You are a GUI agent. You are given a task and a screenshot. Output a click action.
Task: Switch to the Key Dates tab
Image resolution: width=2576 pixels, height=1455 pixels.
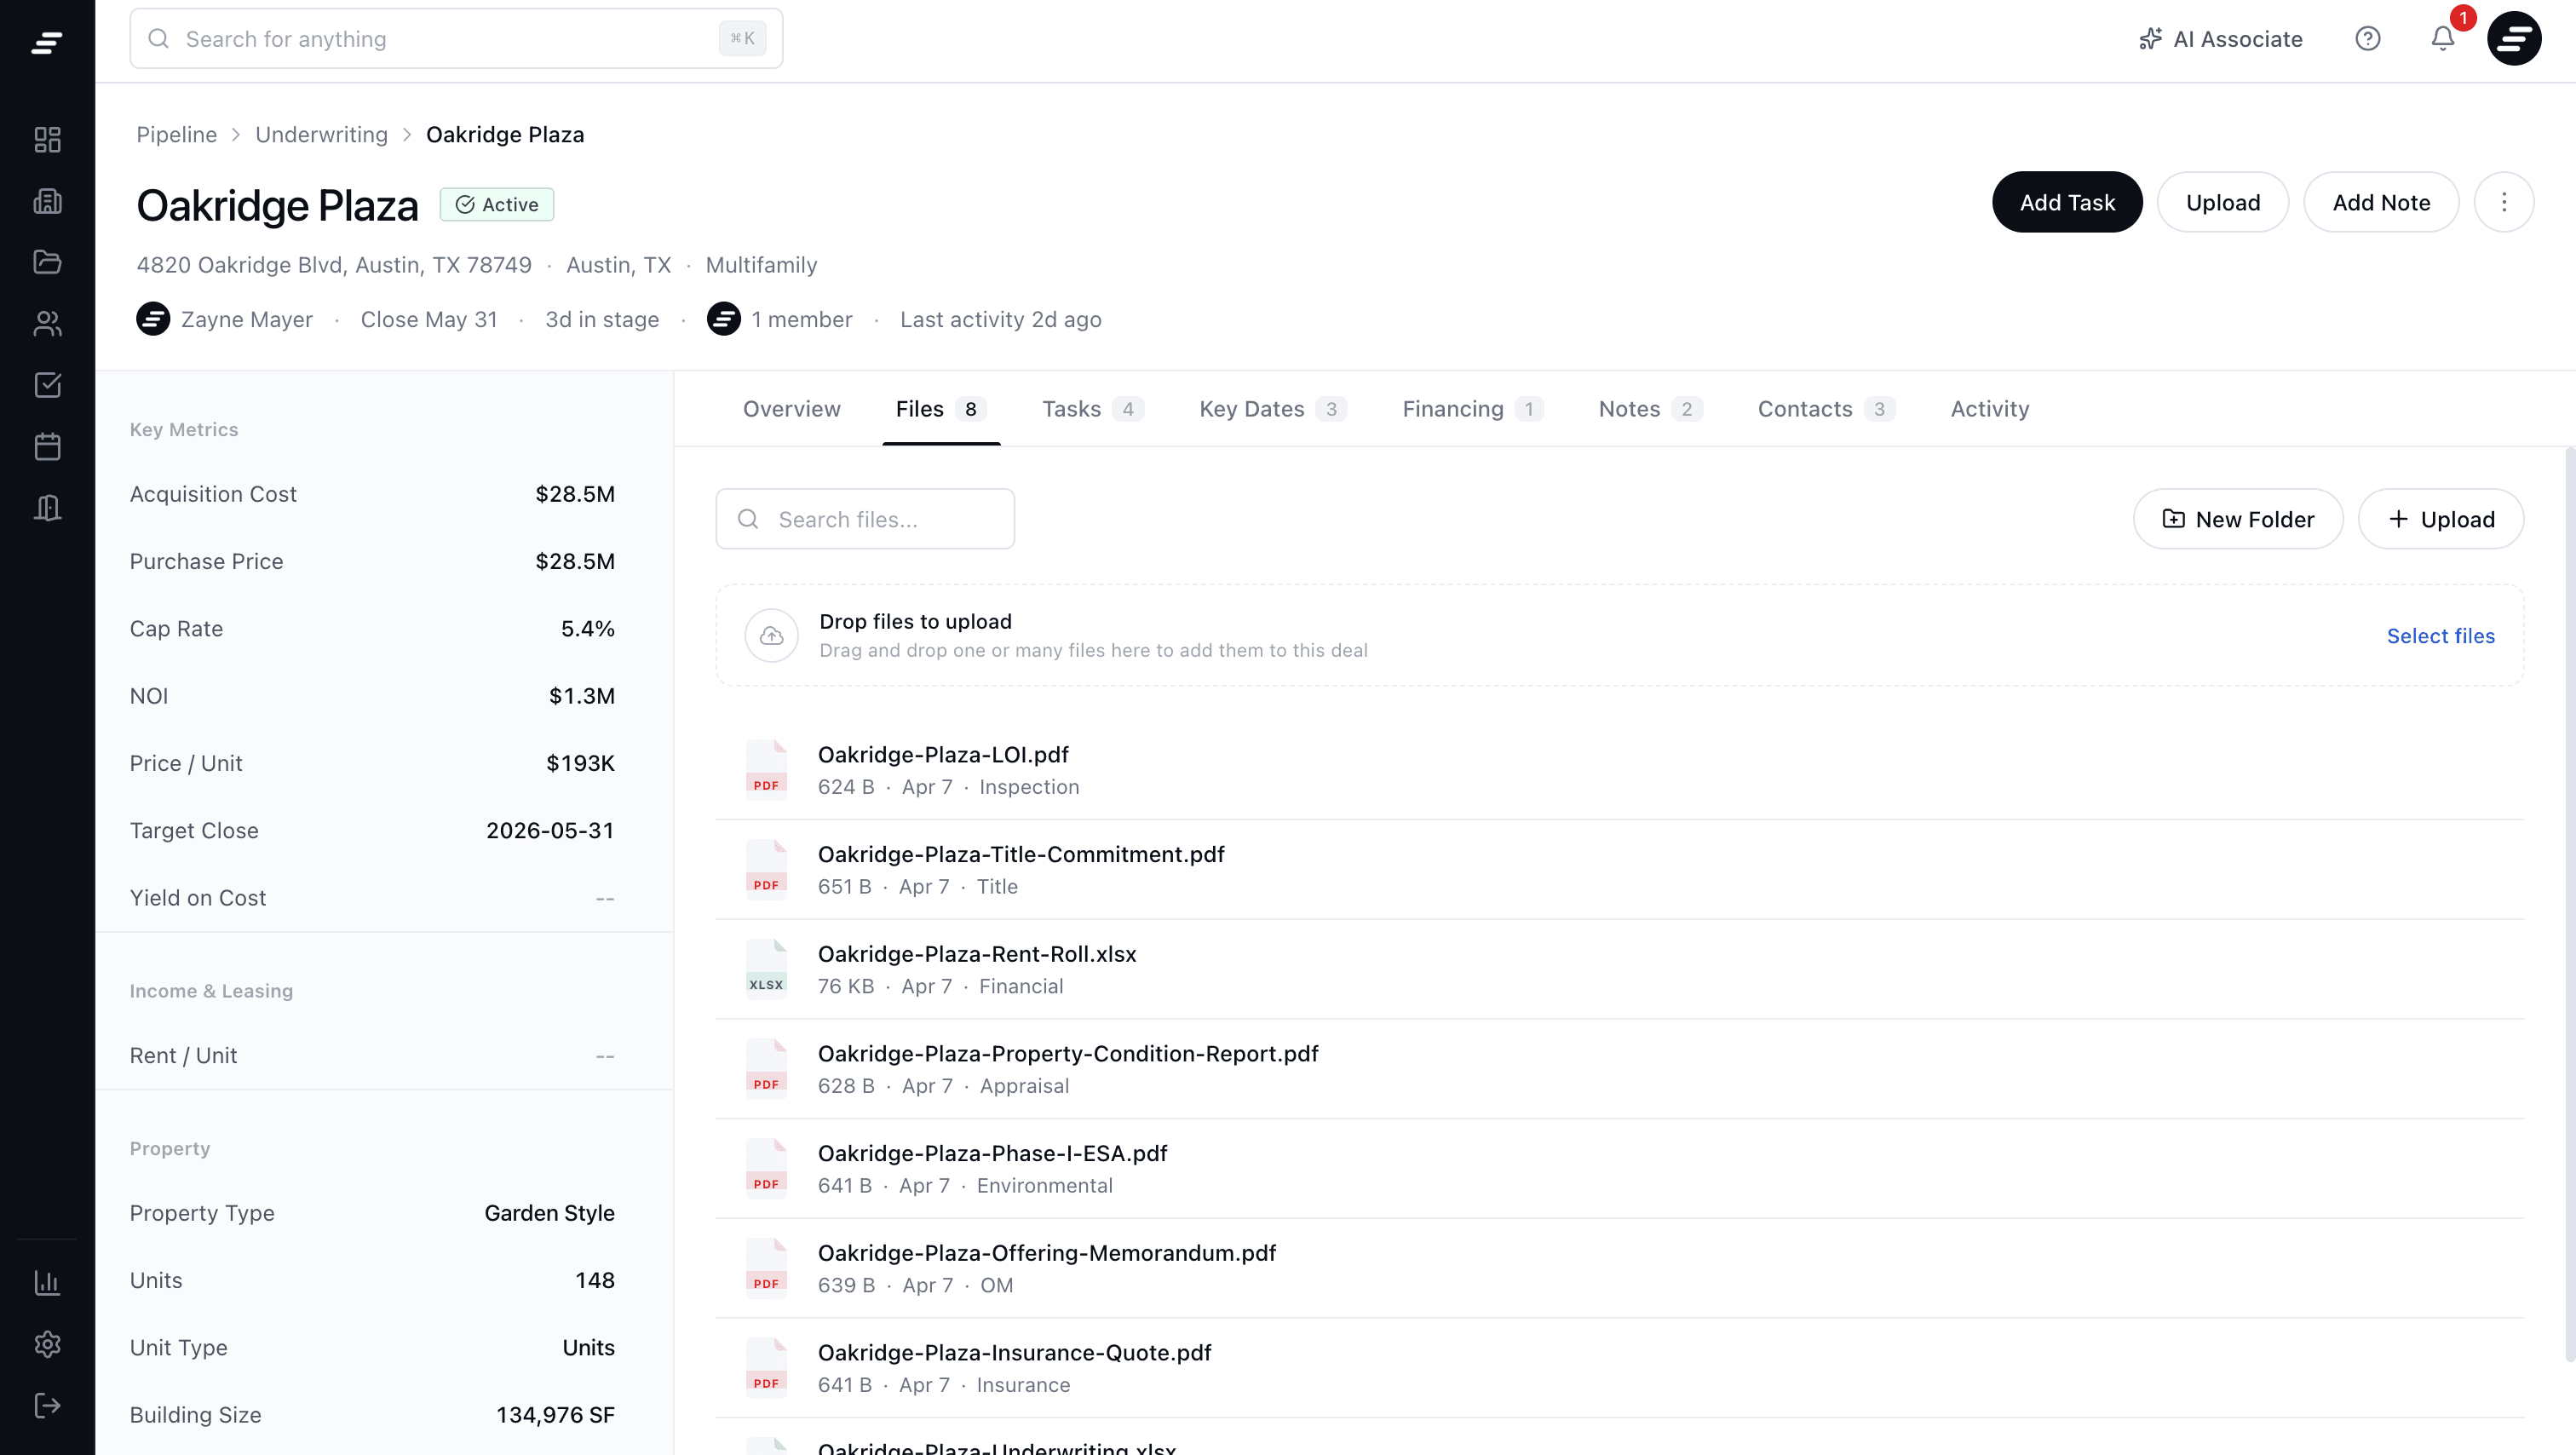1251,408
